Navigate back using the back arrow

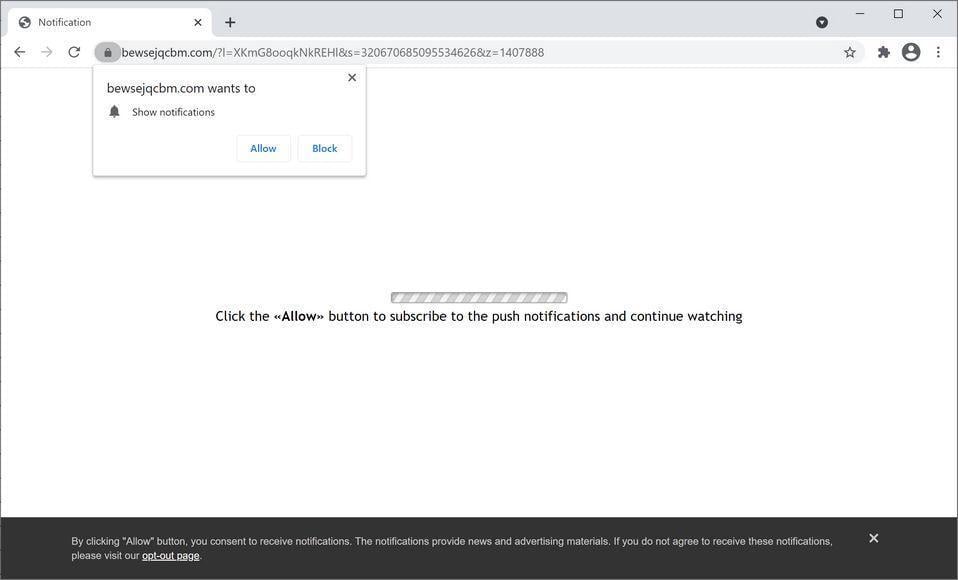click(19, 51)
